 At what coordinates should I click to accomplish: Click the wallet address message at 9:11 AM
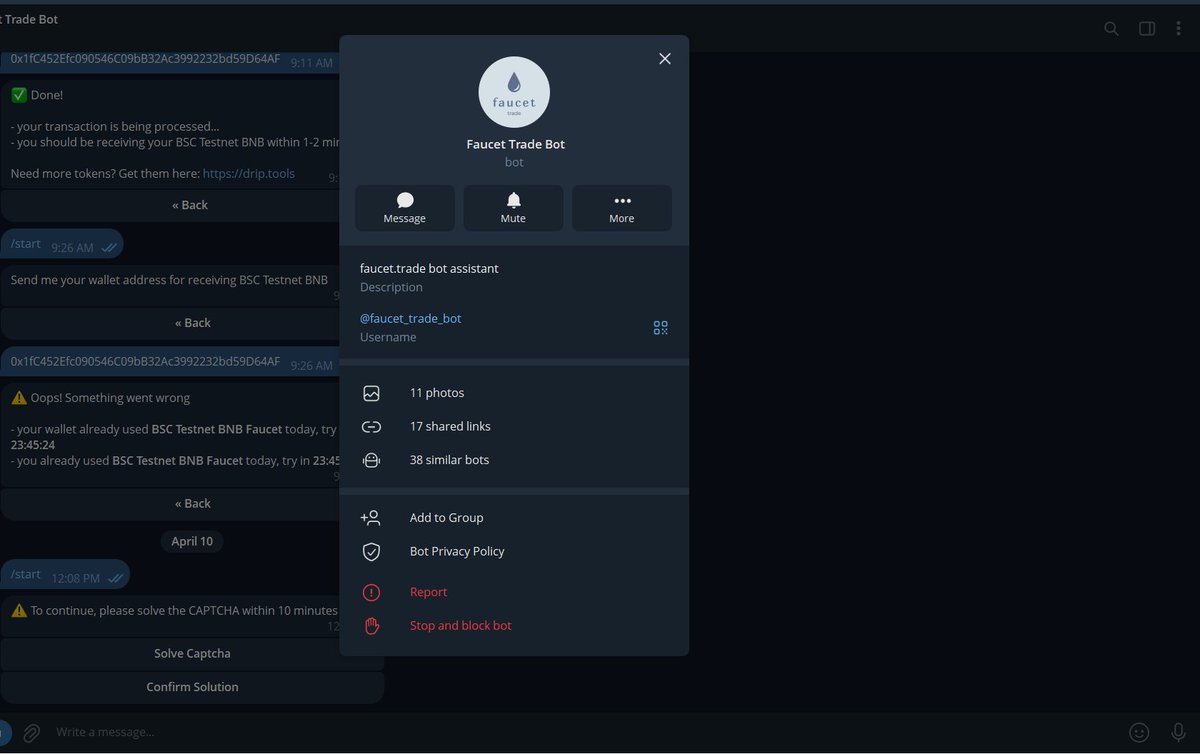tap(170, 60)
